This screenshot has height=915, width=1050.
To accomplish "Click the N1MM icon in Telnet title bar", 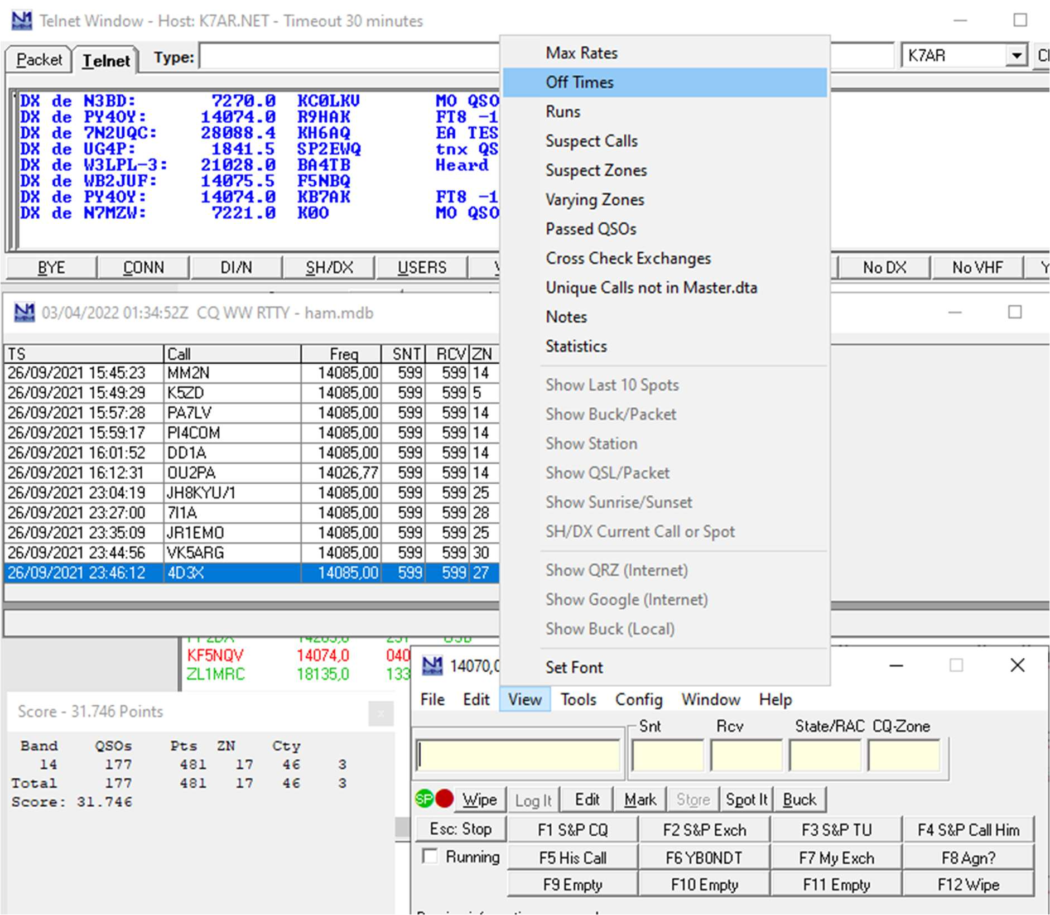I will 22,20.
